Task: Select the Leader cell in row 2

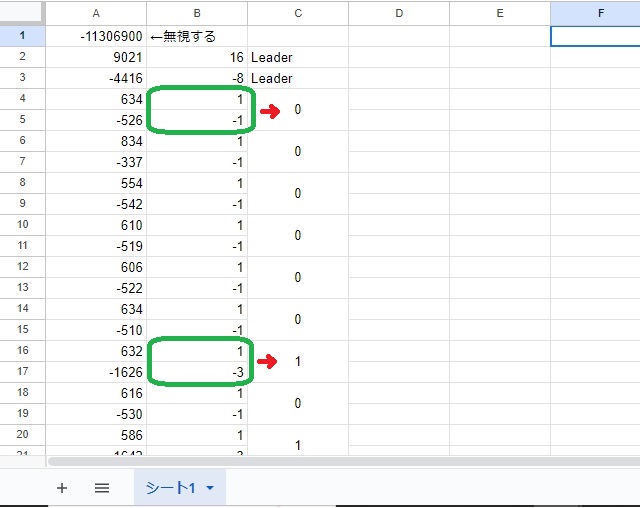Action: pos(298,57)
